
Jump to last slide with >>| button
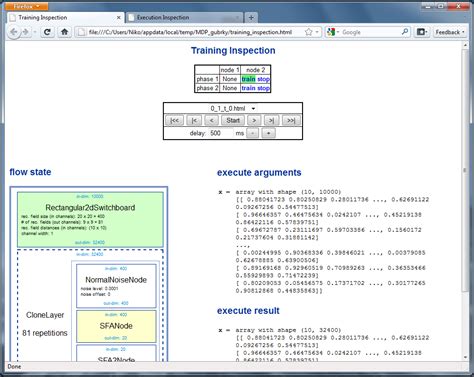click(291, 120)
